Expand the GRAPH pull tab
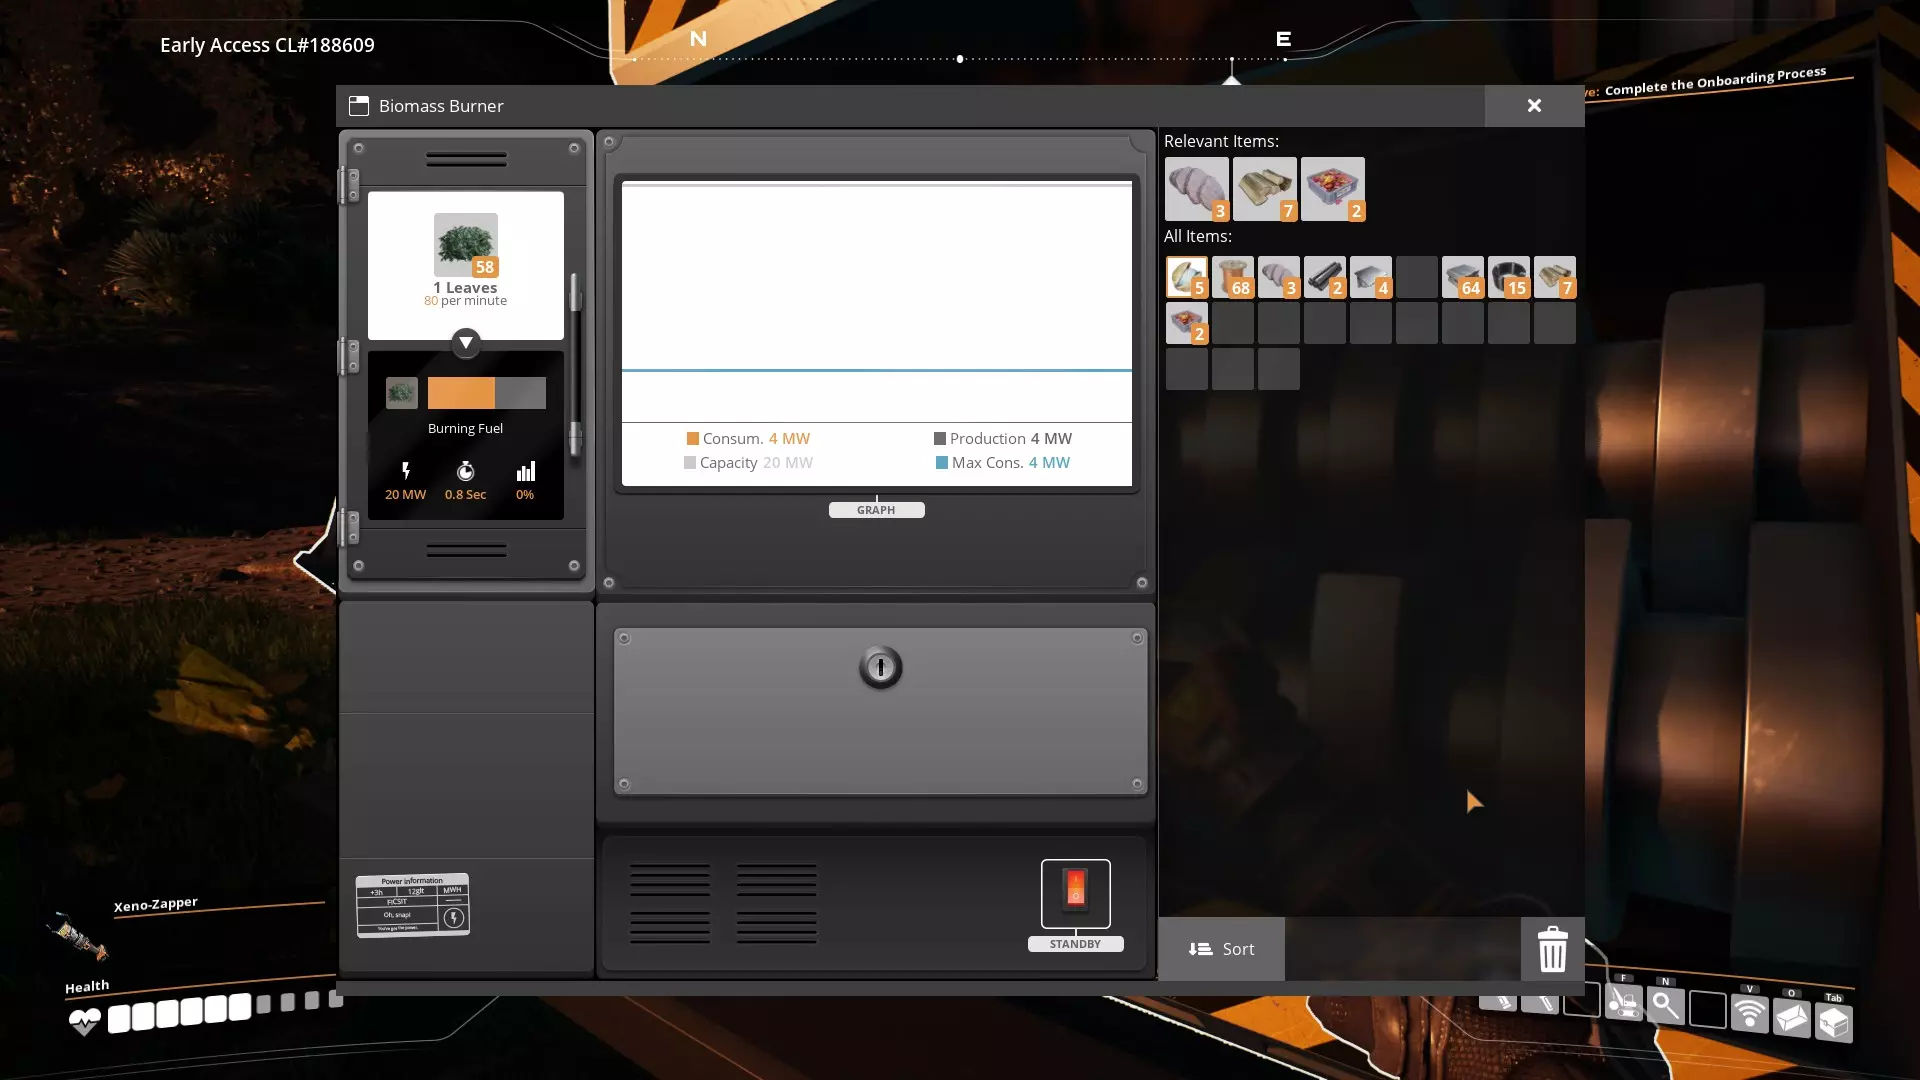The width and height of the screenshot is (1920, 1080). 876,510
